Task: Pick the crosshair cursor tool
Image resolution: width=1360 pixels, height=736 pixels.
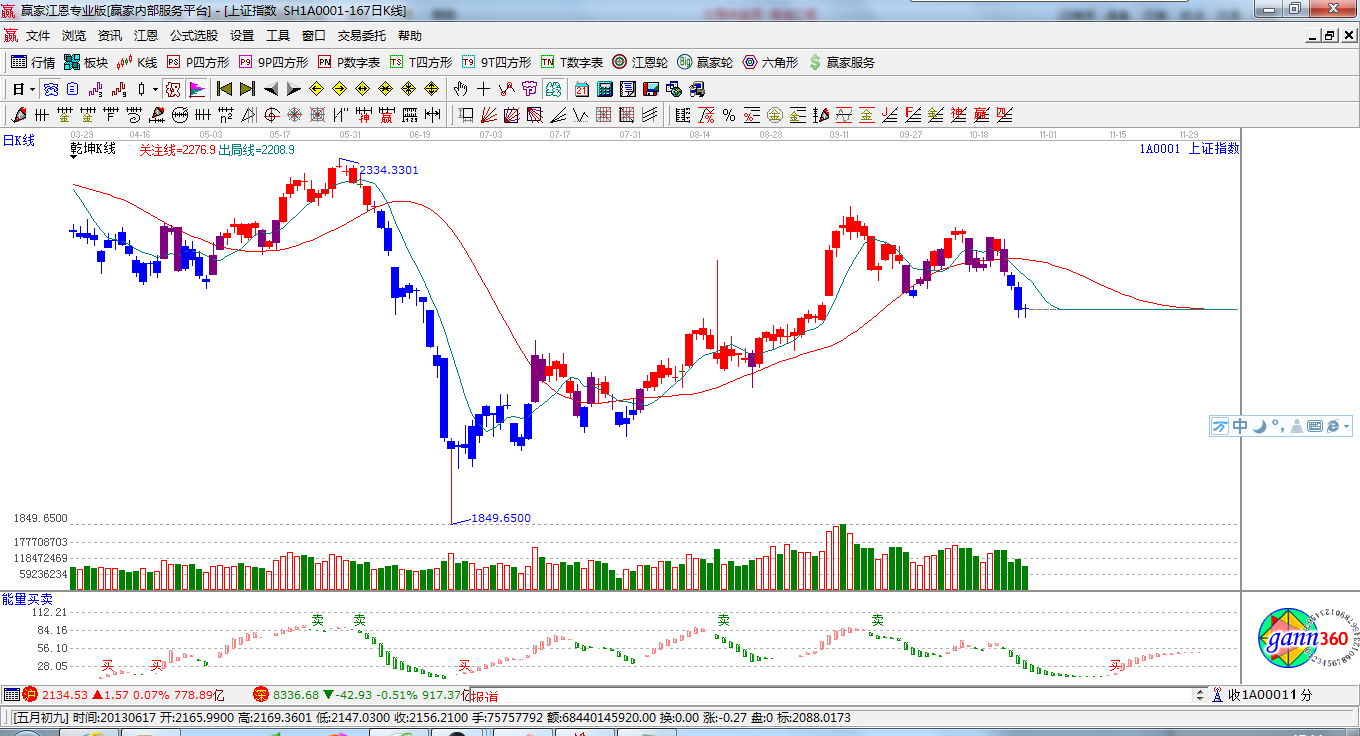Action: 483,89
